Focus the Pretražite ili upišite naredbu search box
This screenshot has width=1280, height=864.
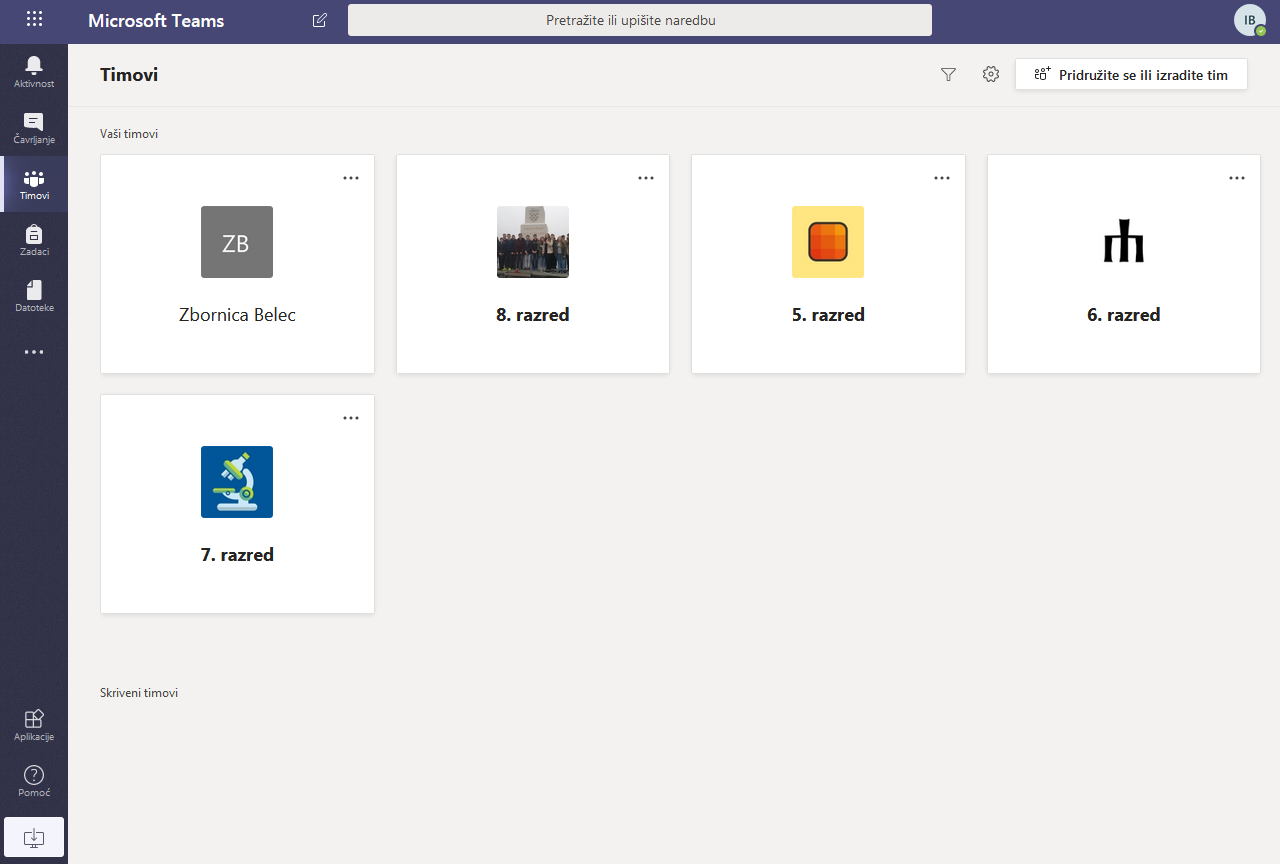click(640, 20)
